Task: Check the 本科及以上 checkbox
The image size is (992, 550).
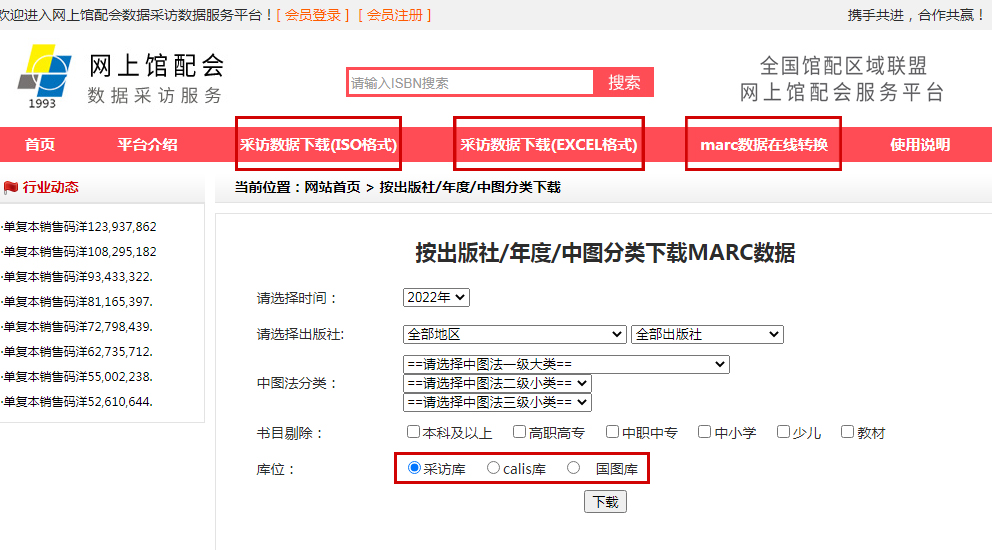Action: click(413, 432)
